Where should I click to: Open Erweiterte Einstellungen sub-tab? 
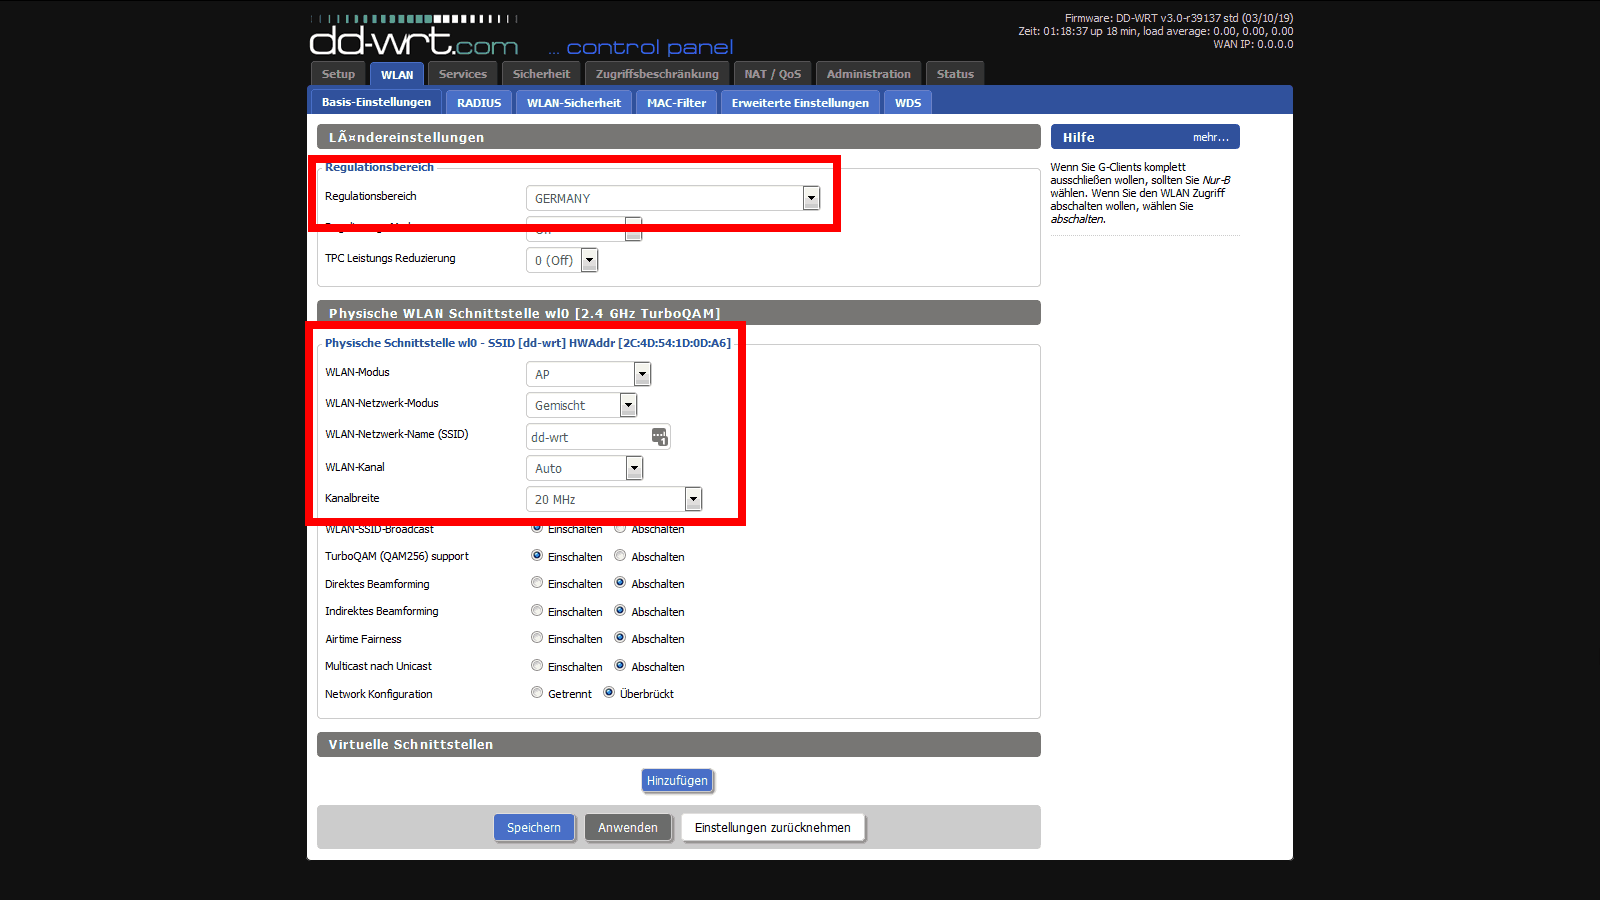(800, 103)
